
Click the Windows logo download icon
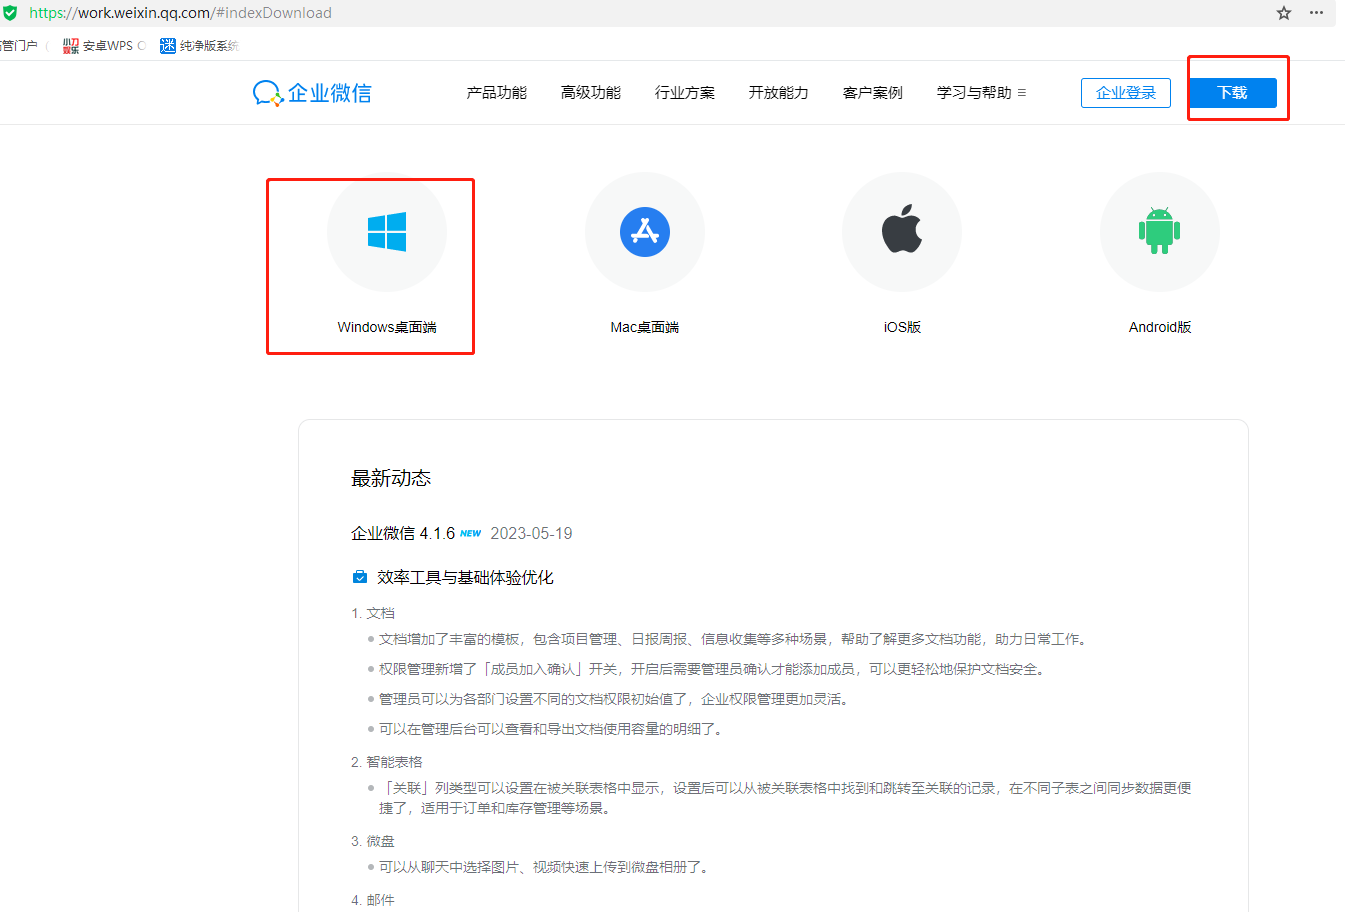coord(387,232)
